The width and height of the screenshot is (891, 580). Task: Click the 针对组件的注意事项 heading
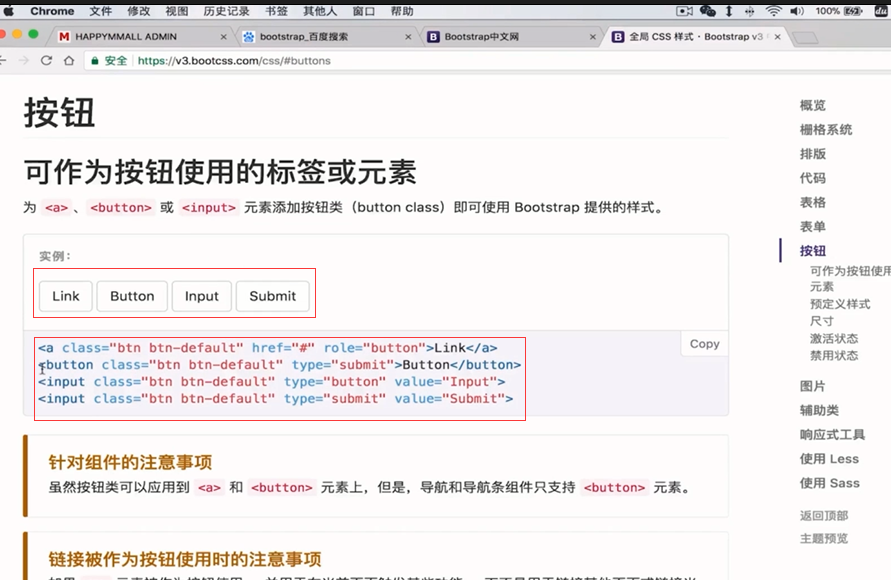coord(130,462)
